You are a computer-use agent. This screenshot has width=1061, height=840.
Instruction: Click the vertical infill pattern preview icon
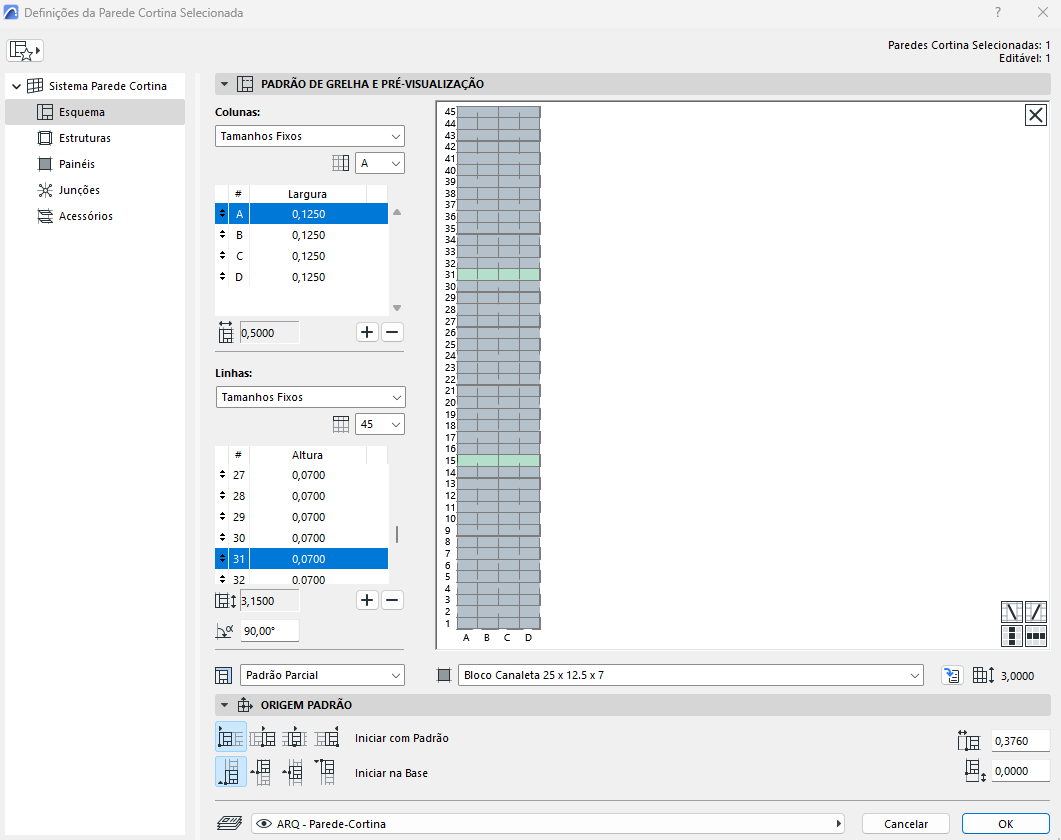tap(1011, 635)
